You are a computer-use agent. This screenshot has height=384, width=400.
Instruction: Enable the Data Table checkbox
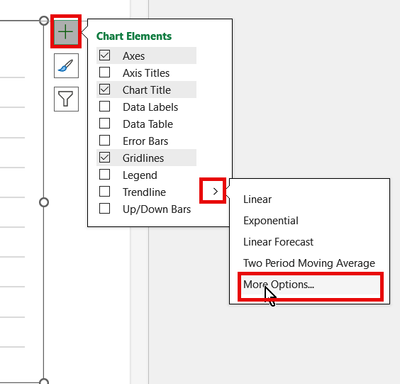pos(105,123)
